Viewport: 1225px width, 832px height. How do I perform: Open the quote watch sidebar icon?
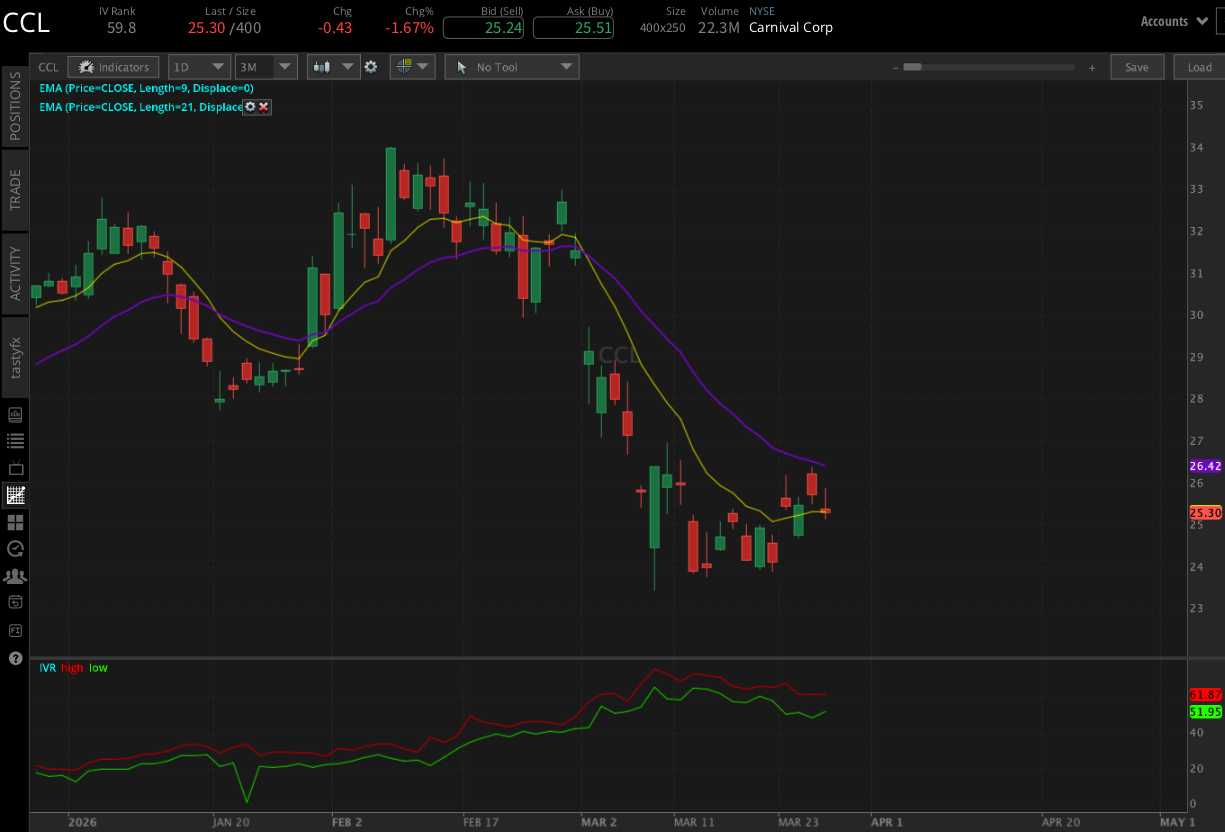tap(15, 414)
